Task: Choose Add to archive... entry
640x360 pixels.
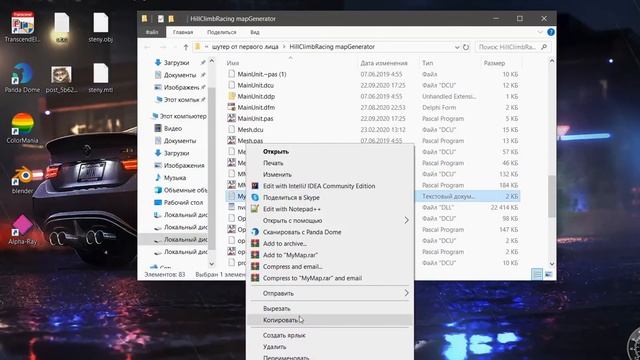Action: pyautogui.click(x=285, y=243)
